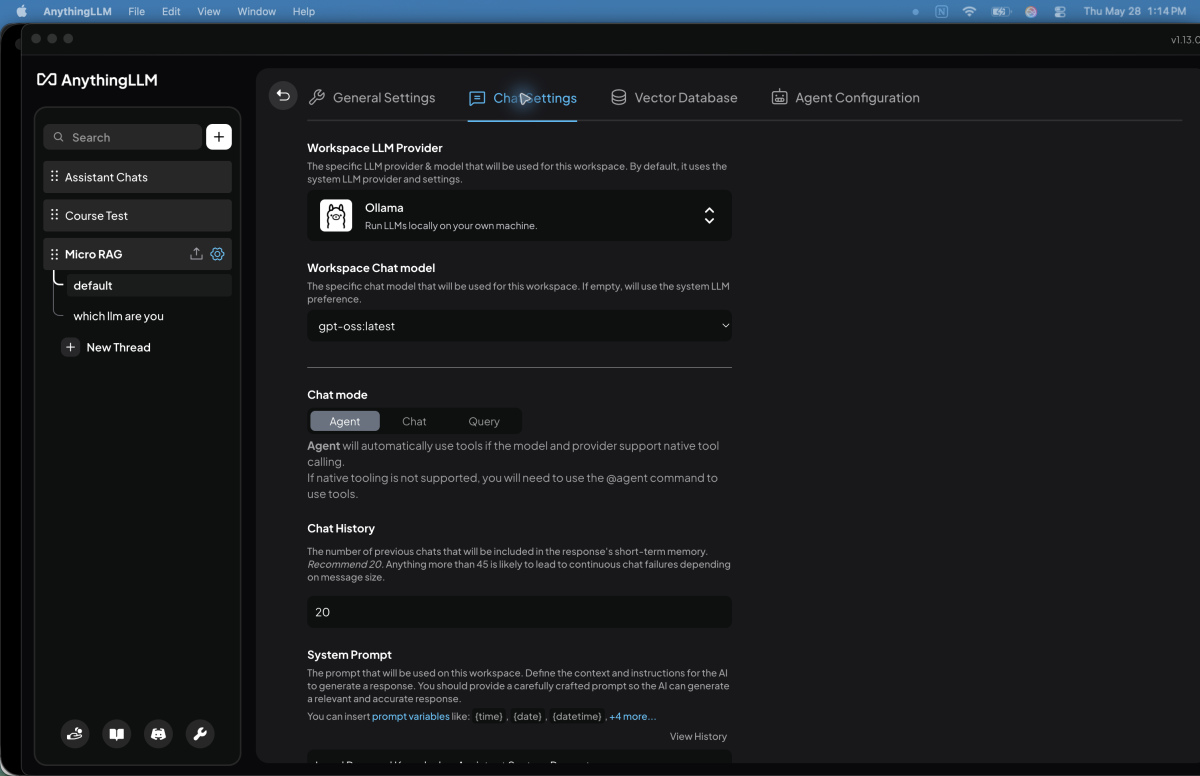Open the wrench settings icon in sidebar footer

200,734
